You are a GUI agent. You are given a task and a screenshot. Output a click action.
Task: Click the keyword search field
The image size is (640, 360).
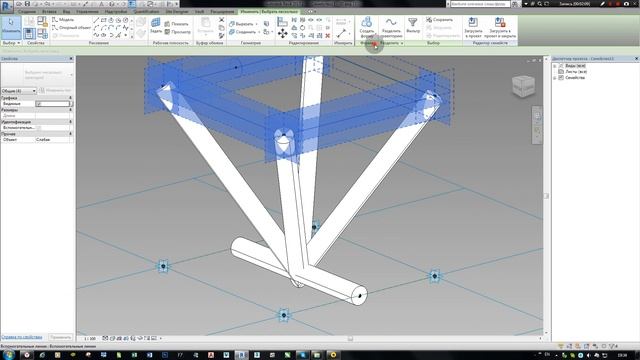480,4
